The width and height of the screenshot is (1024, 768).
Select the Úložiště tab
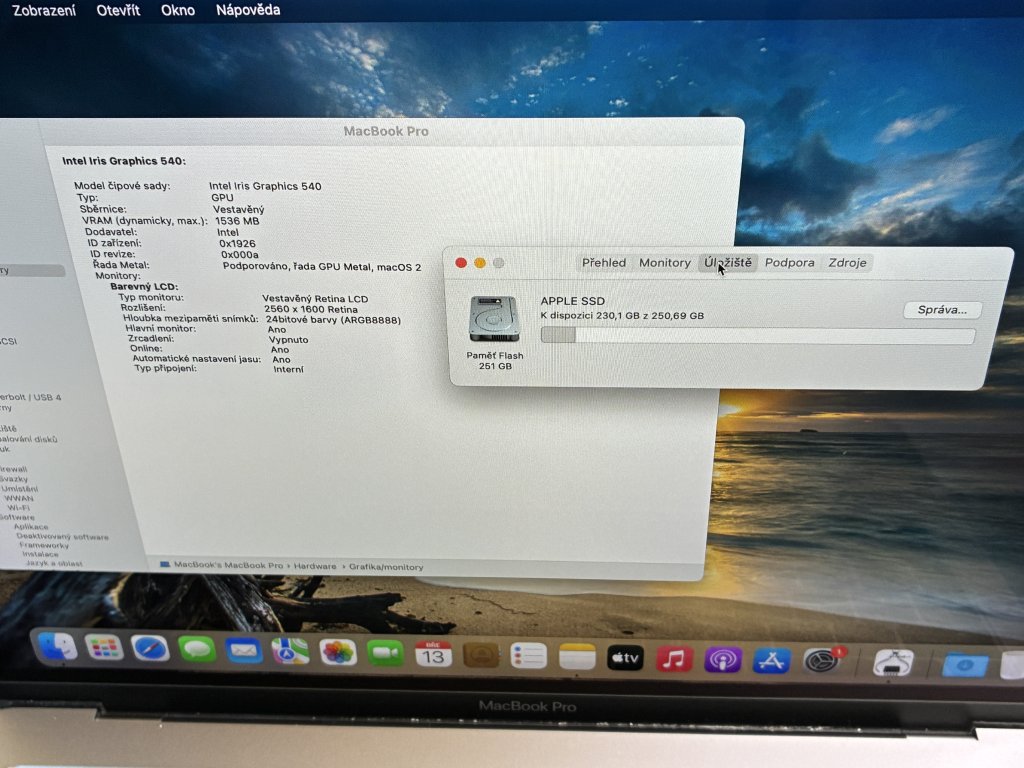tap(728, 263)
